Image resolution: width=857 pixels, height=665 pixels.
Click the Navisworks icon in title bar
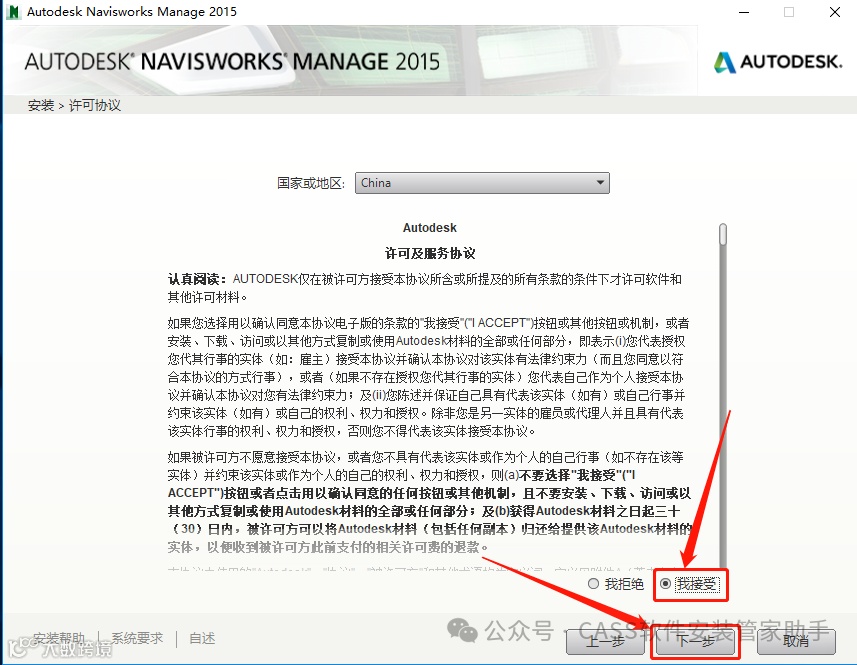[13, 11]
